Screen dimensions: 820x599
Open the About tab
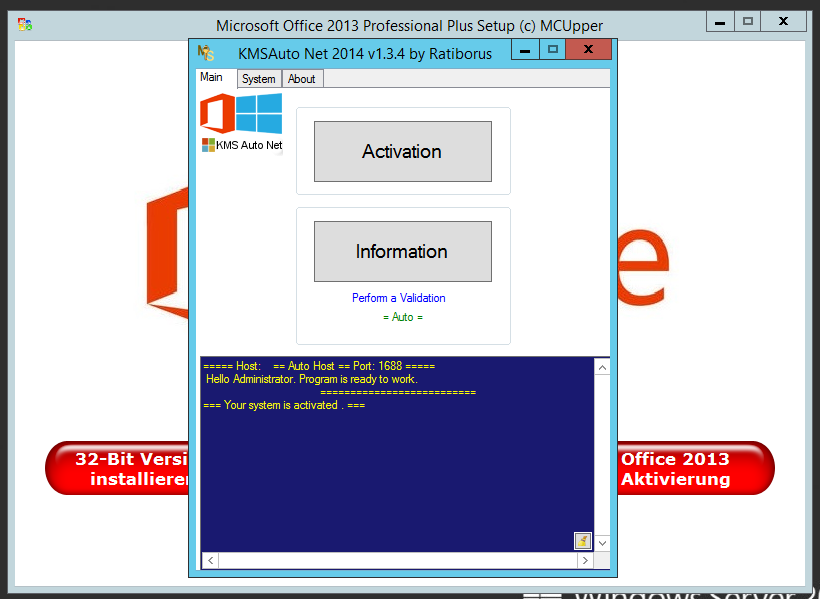tap(301, 79)
